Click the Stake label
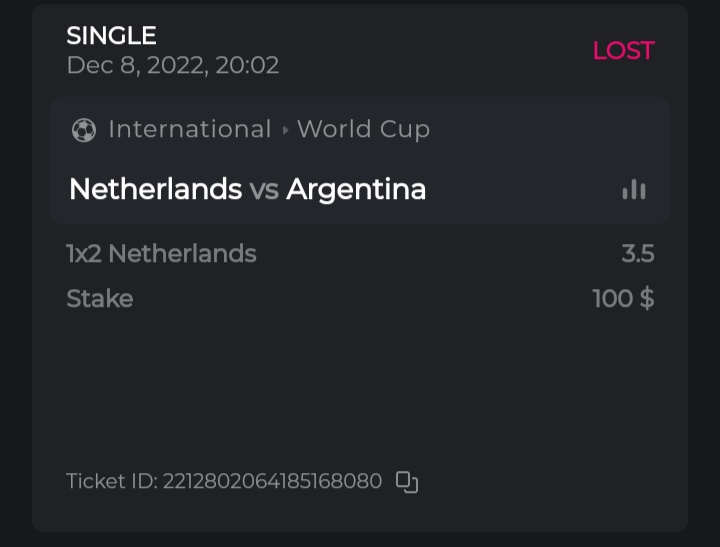Image resolution: width=720 pixels, height=547 pixels. point(99,298)
